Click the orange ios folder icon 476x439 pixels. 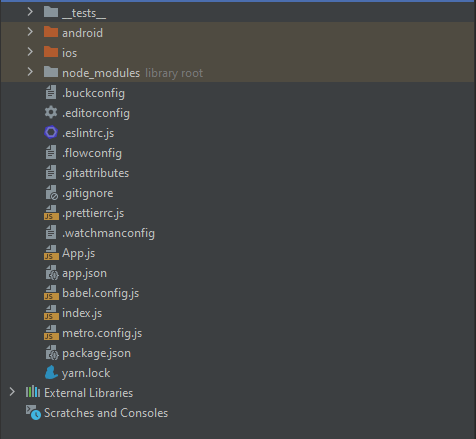(51, 52)
